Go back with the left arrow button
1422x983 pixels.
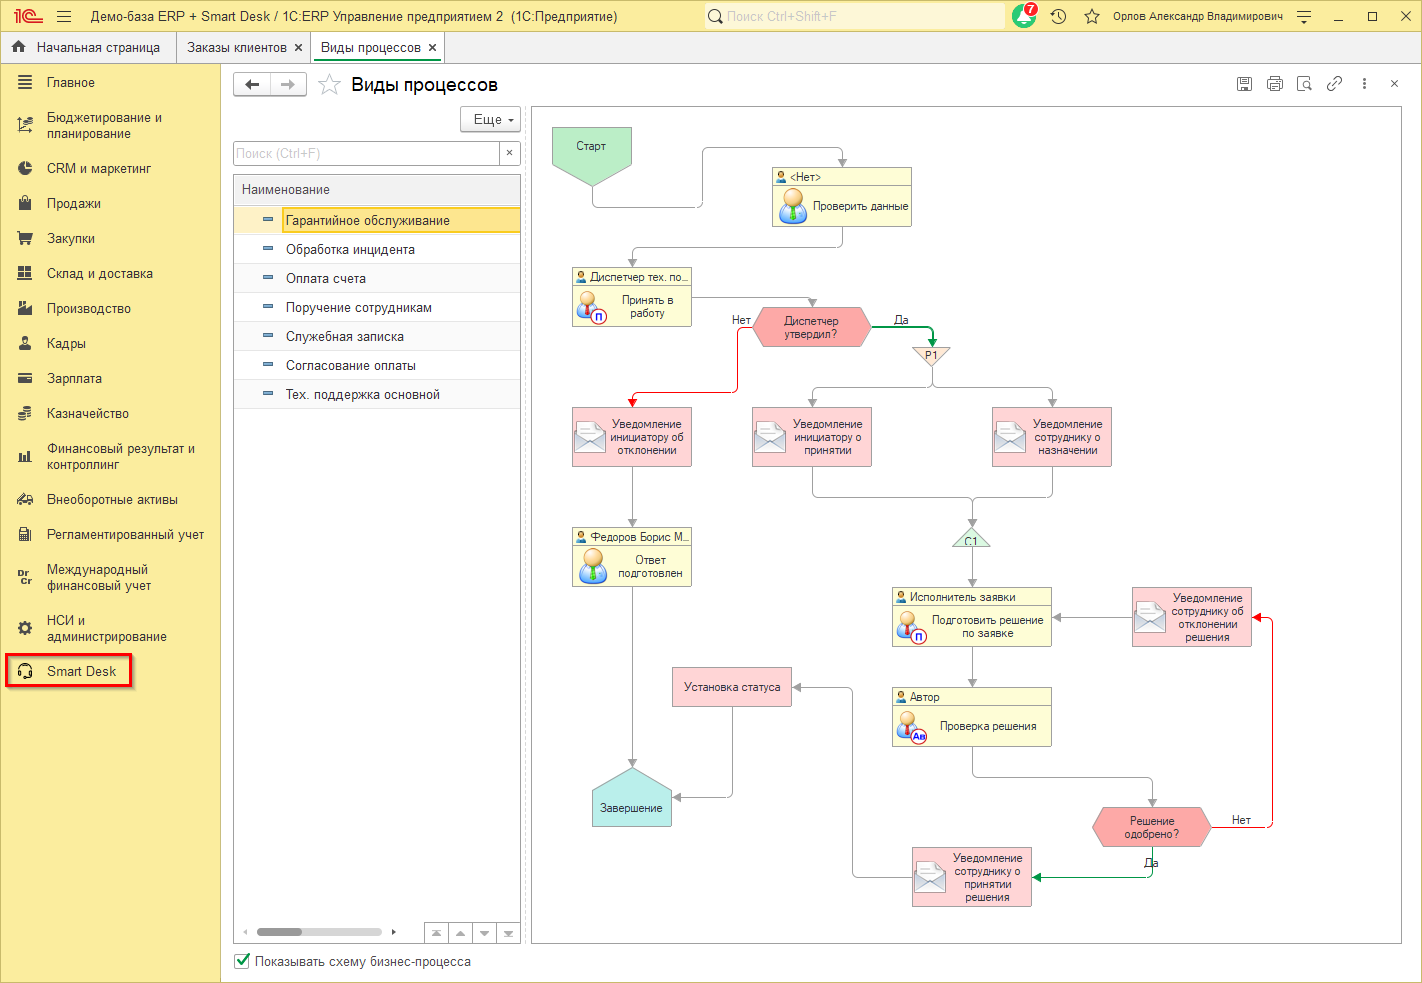pos(252,84)
